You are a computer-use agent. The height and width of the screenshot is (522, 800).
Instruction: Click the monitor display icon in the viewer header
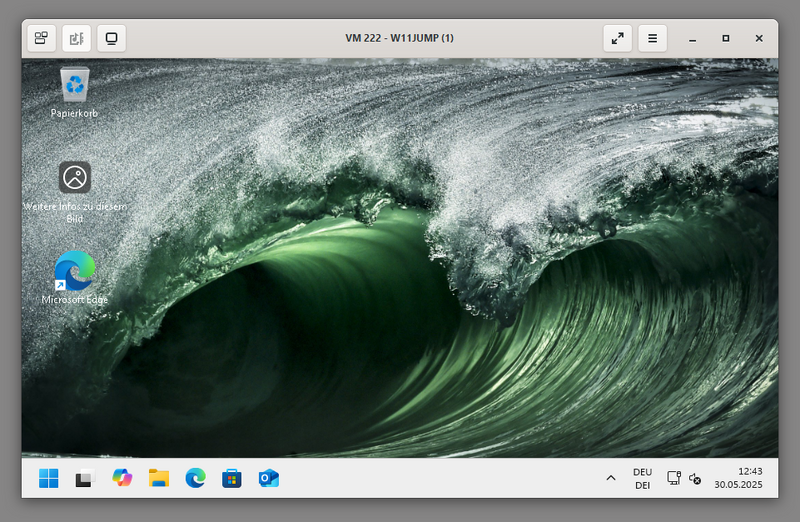tap(111, 39)
